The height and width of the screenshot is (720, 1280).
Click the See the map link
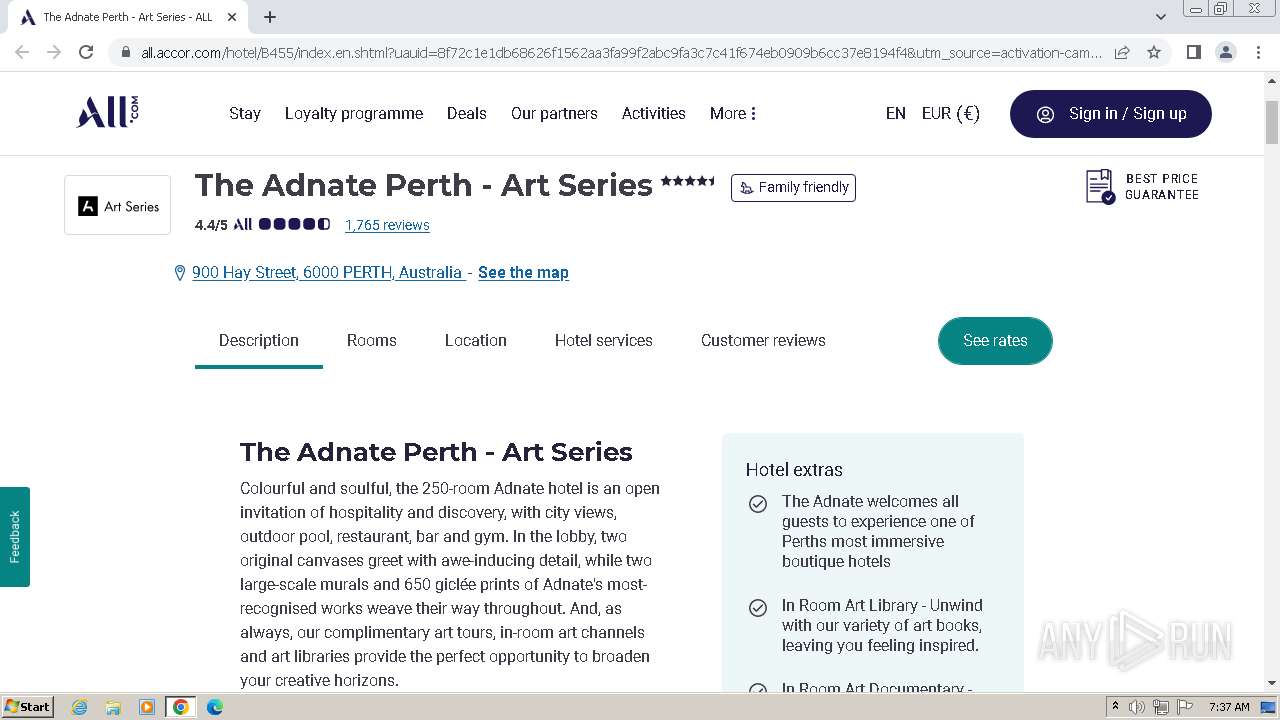click(523, 272)
